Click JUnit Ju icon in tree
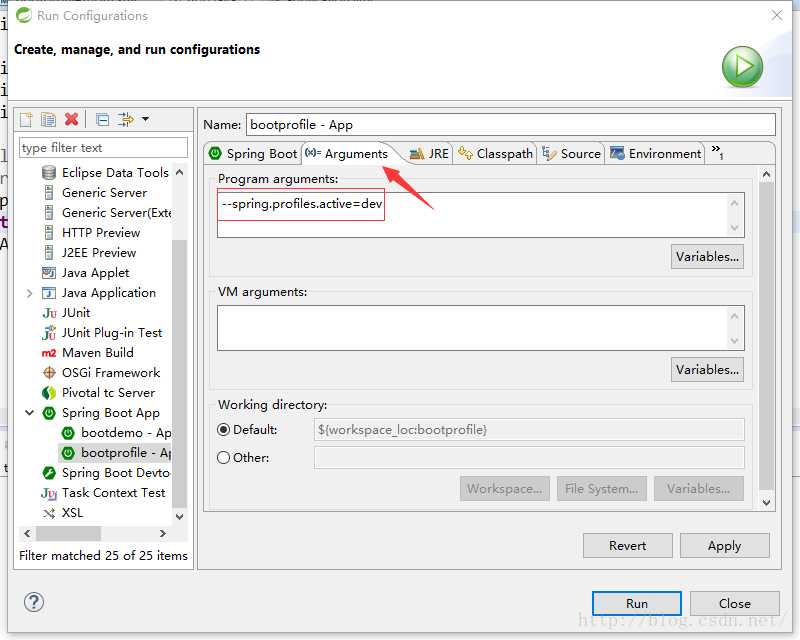The height and width of the screenshot is (640, 800). click(x=49, y=313)
